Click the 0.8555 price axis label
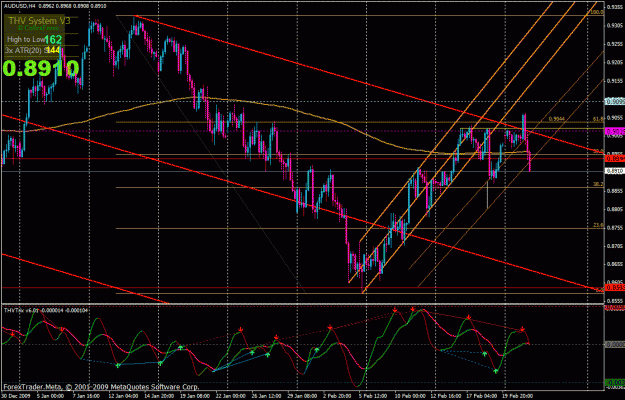Viewport: 625px width, 400px height. click(615, 300)
